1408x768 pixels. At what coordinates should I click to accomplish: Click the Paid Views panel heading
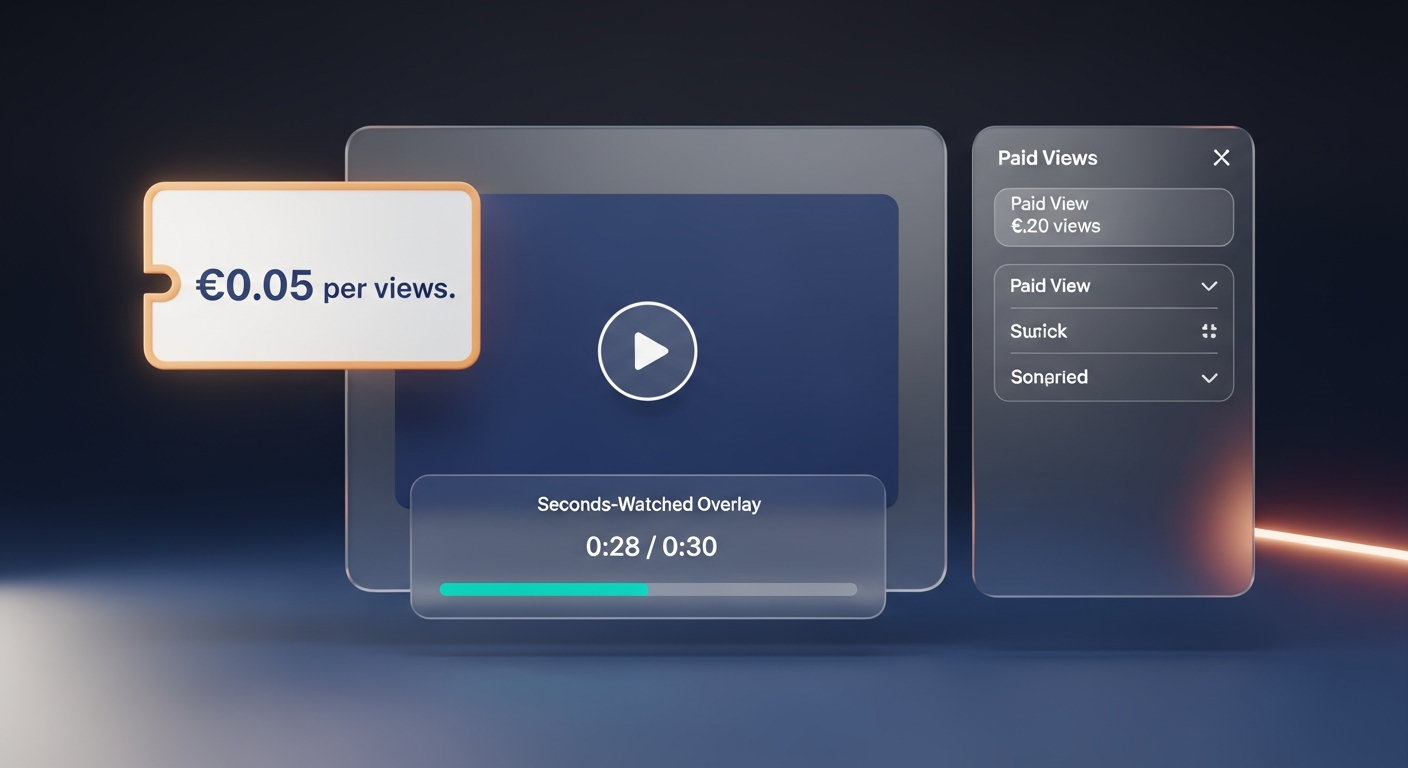(1047, 158)
